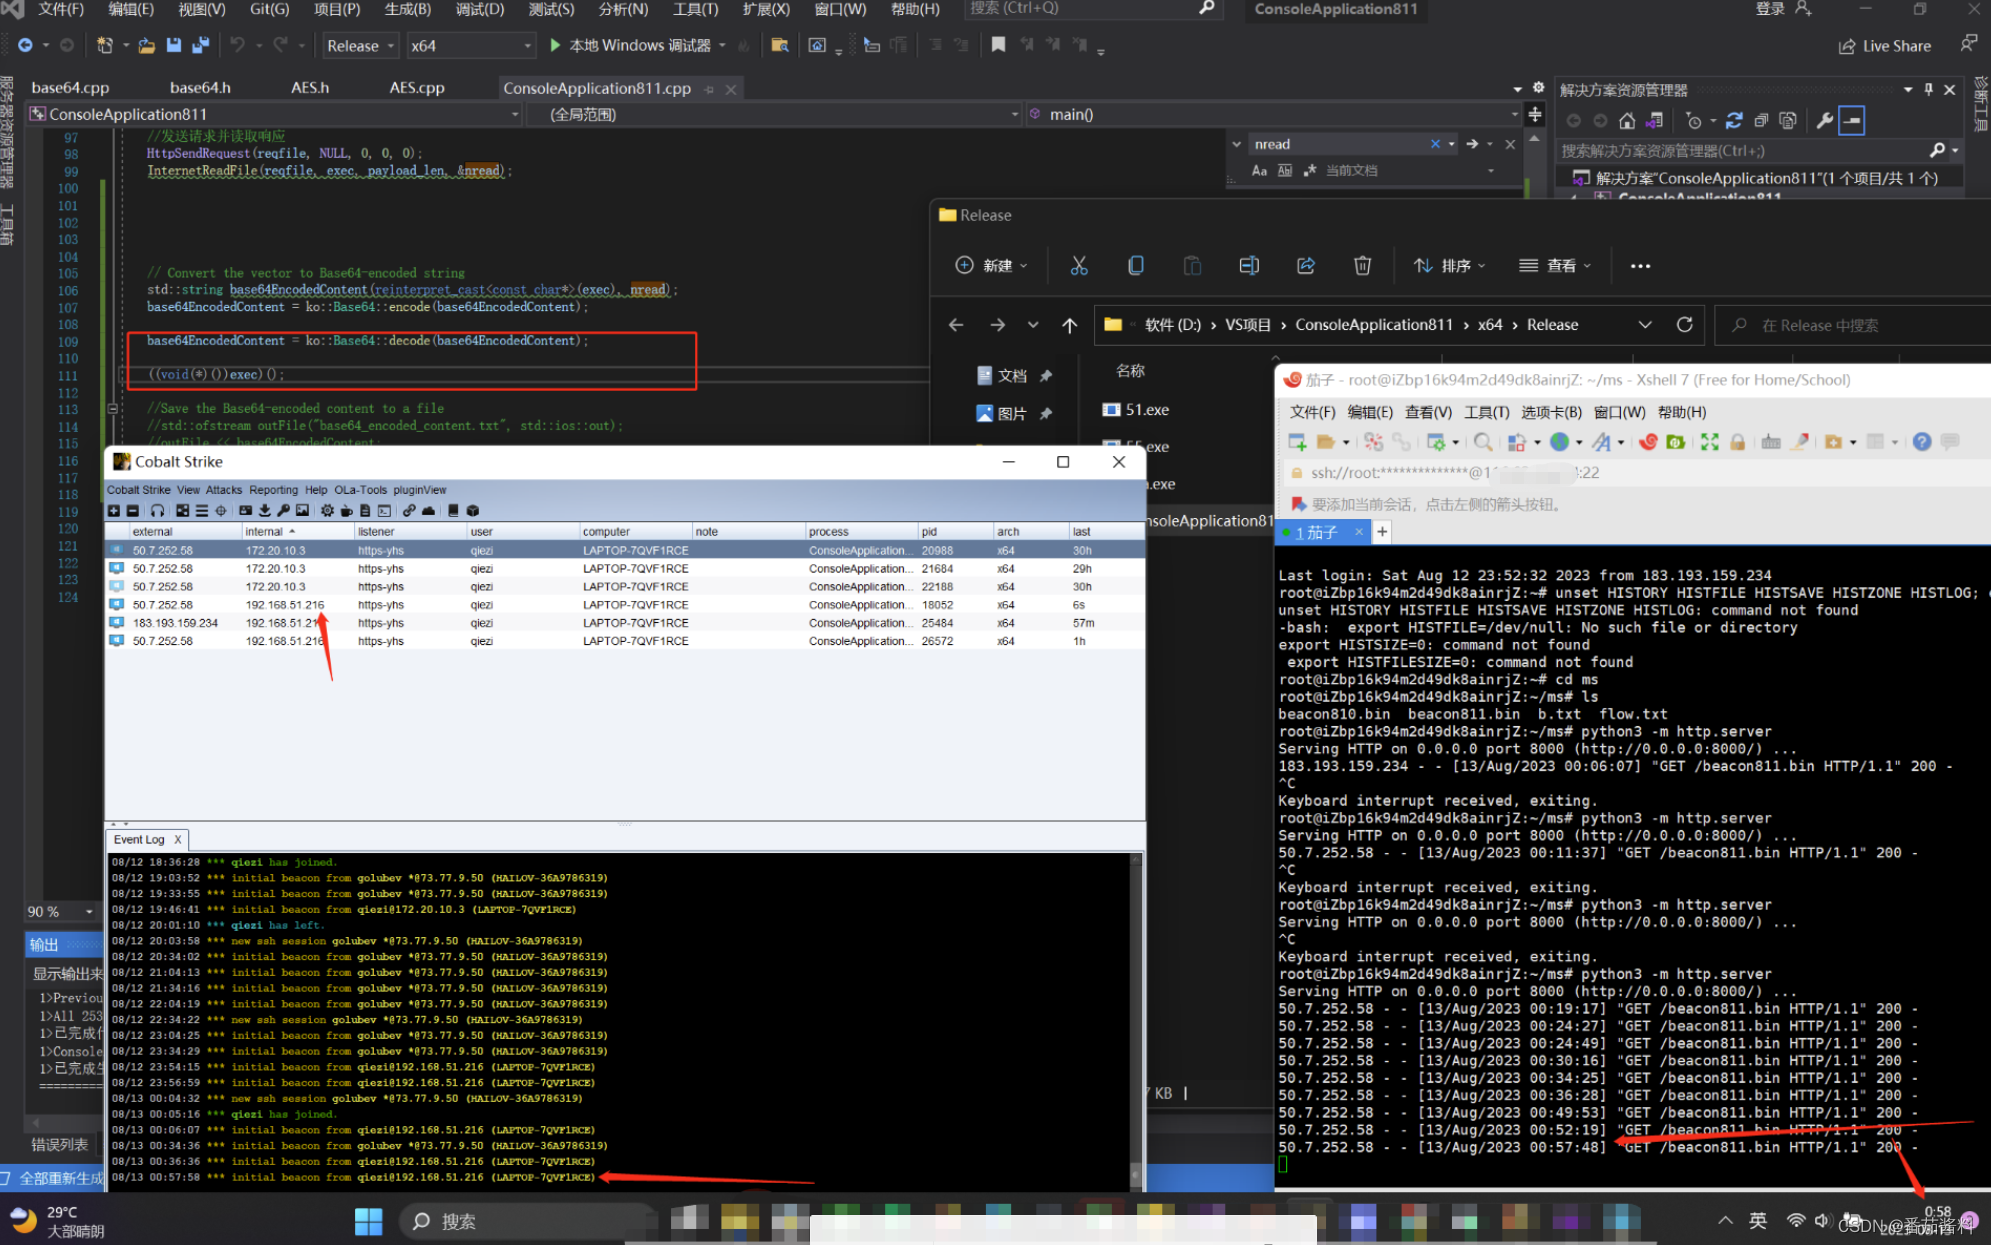Open Cobalt Strike Attacks menu
The image size is (1991, 1245).
[x=224, y=490]
